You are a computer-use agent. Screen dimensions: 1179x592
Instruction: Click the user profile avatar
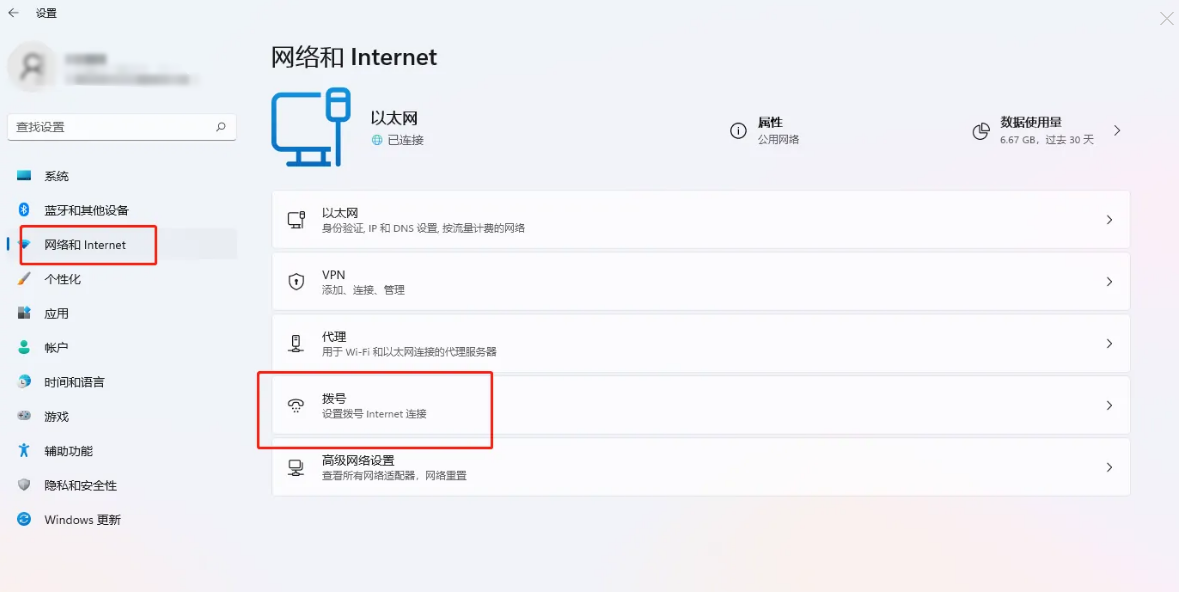[32, 67]
